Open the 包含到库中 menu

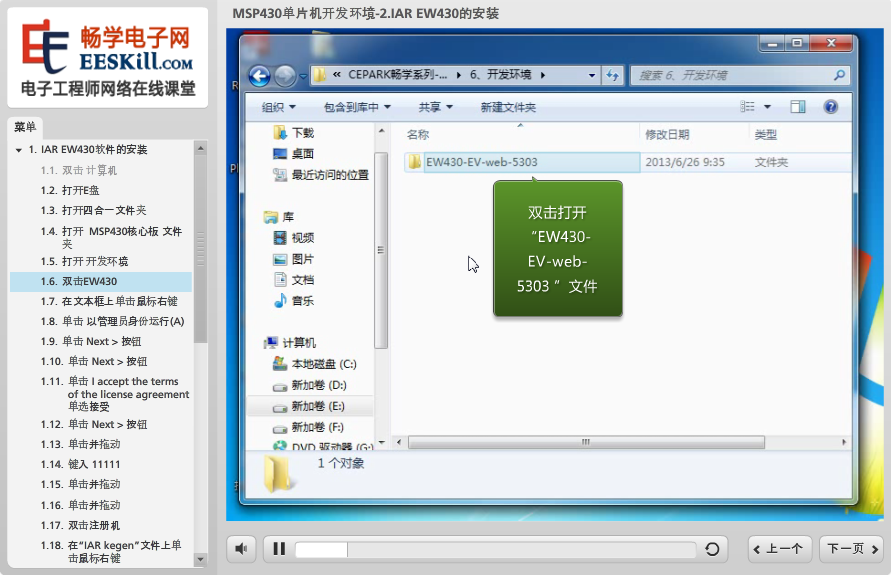pyautogui.click(x=357, y=107)
